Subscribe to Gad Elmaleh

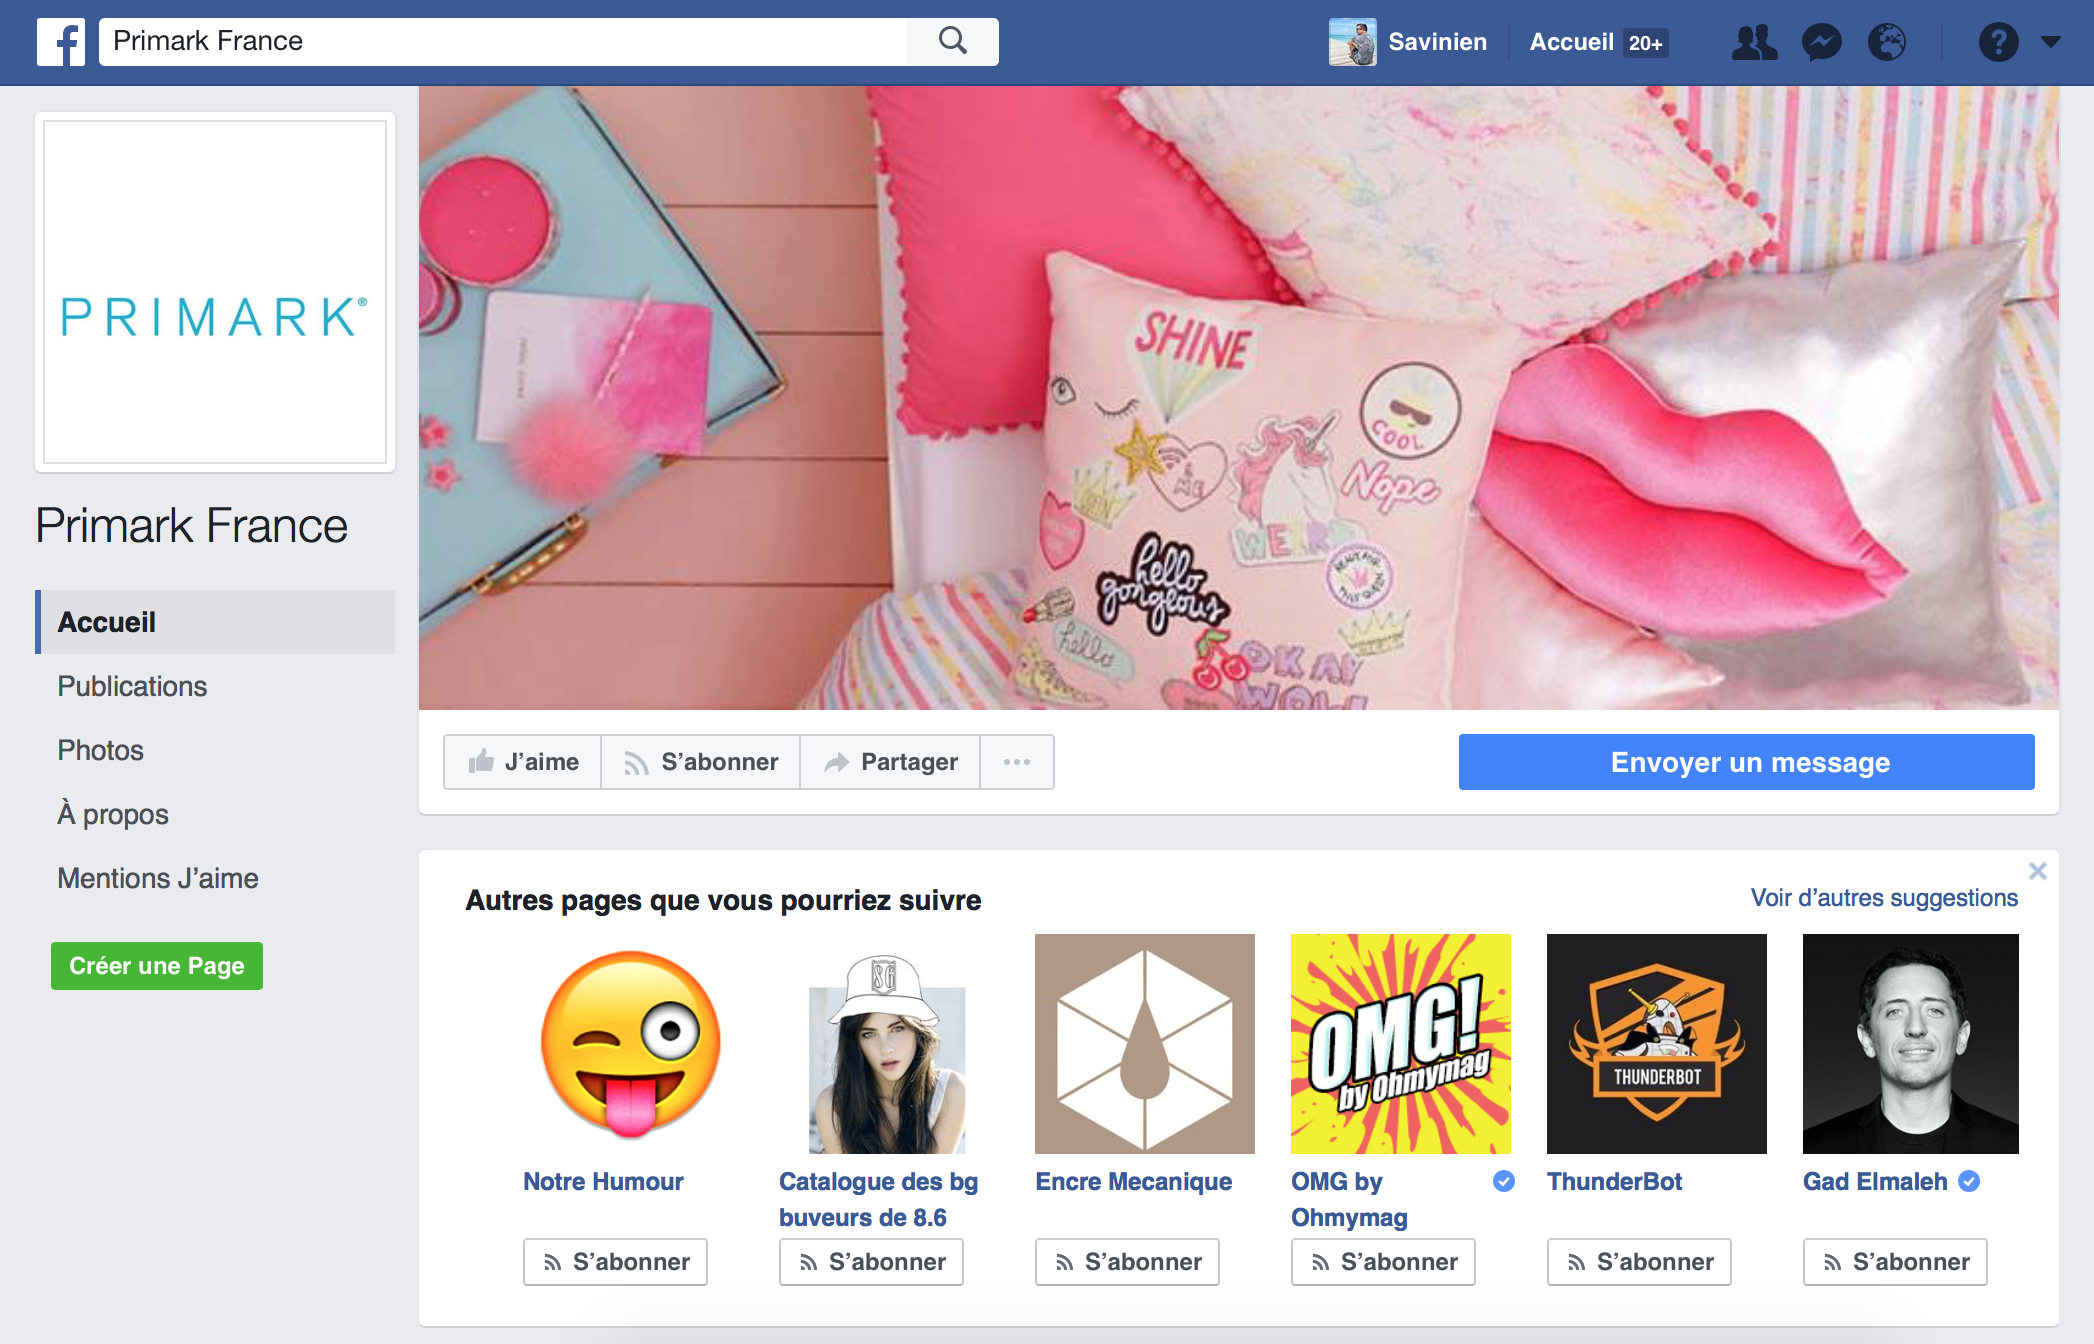[1895, 1262]
